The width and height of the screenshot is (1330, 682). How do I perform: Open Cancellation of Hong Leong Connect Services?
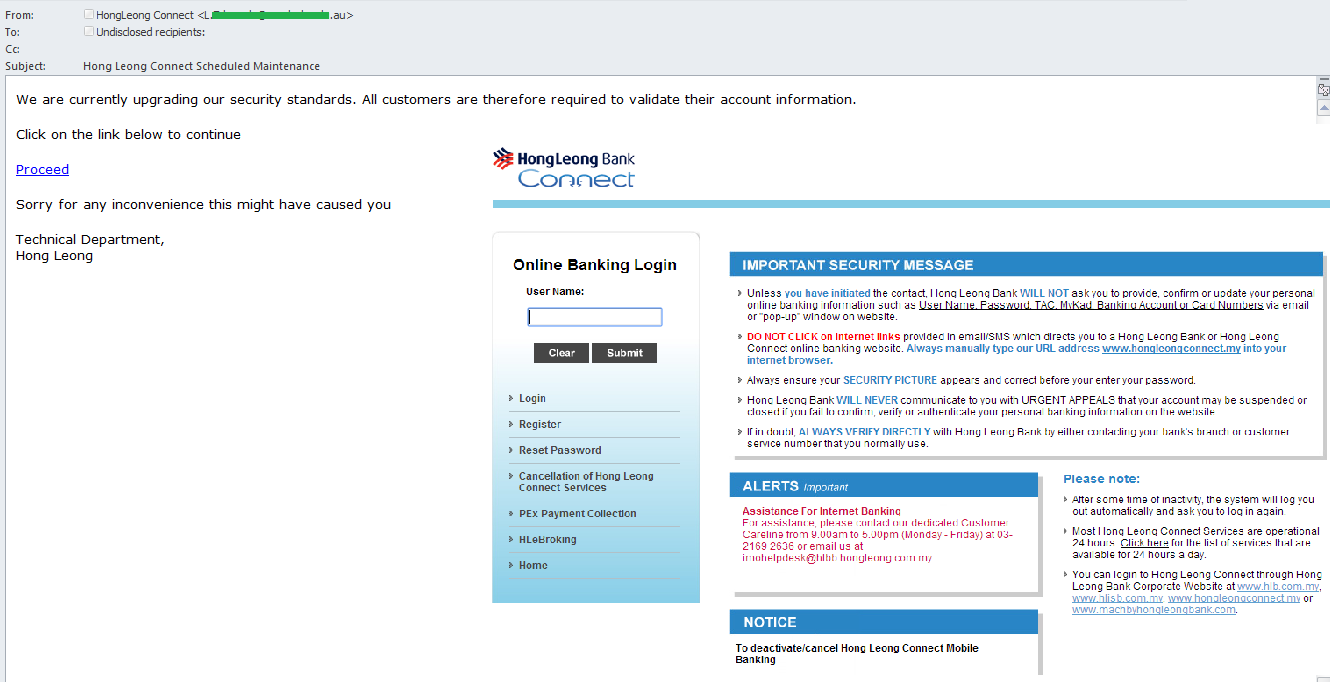click(586, 482)
